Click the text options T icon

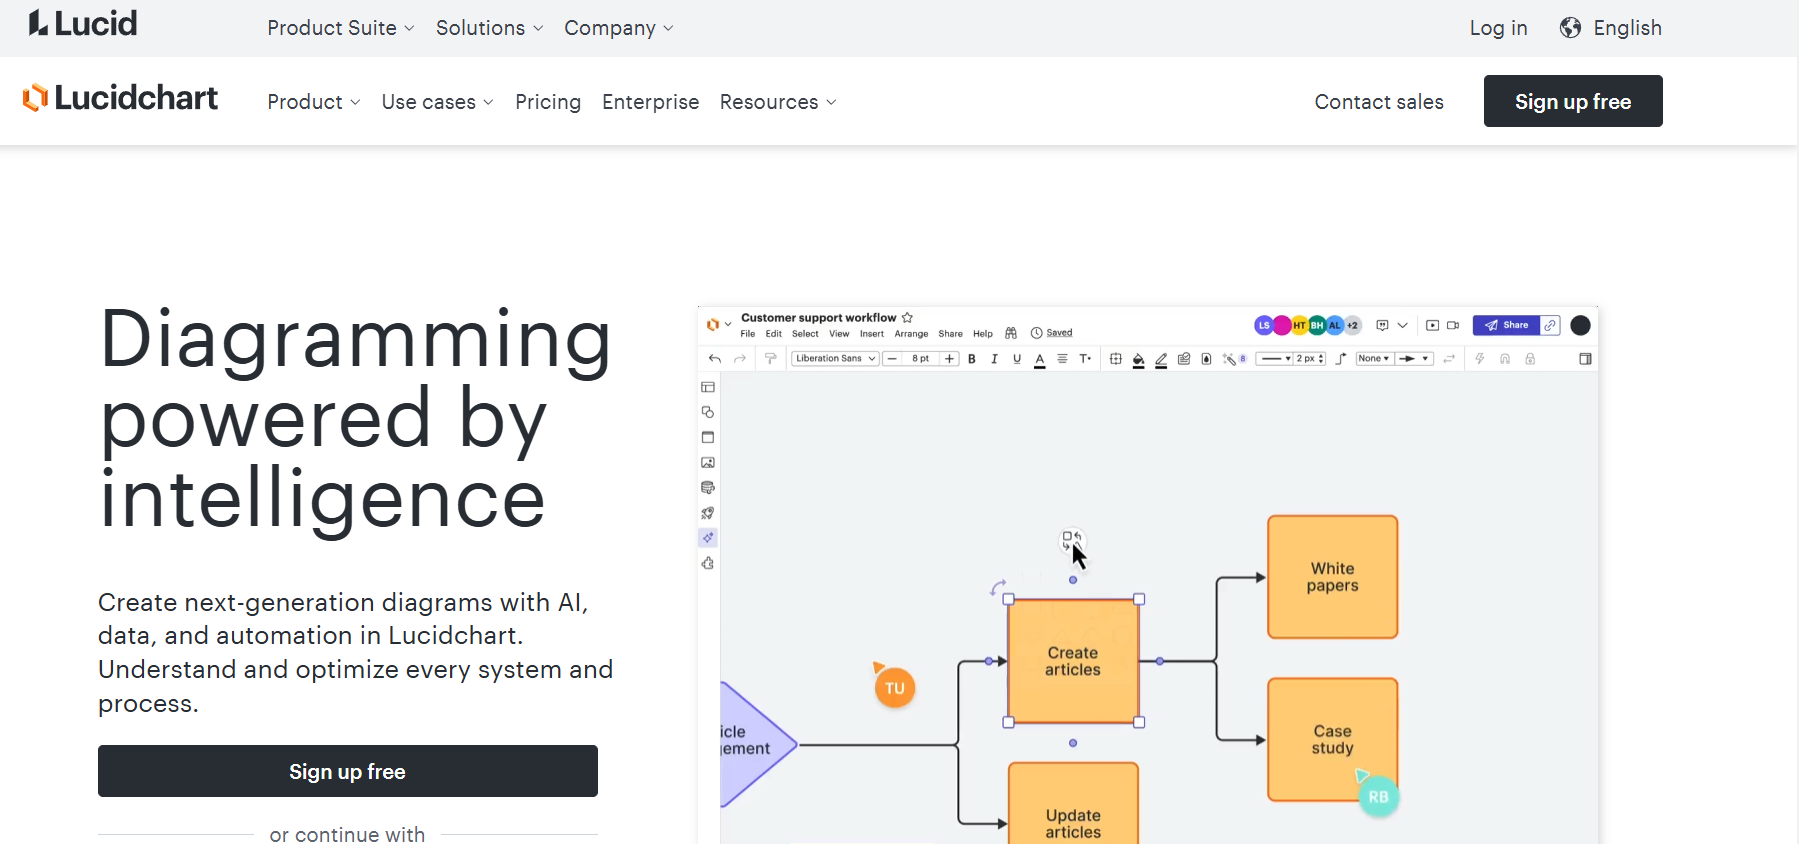[1085, 359]
